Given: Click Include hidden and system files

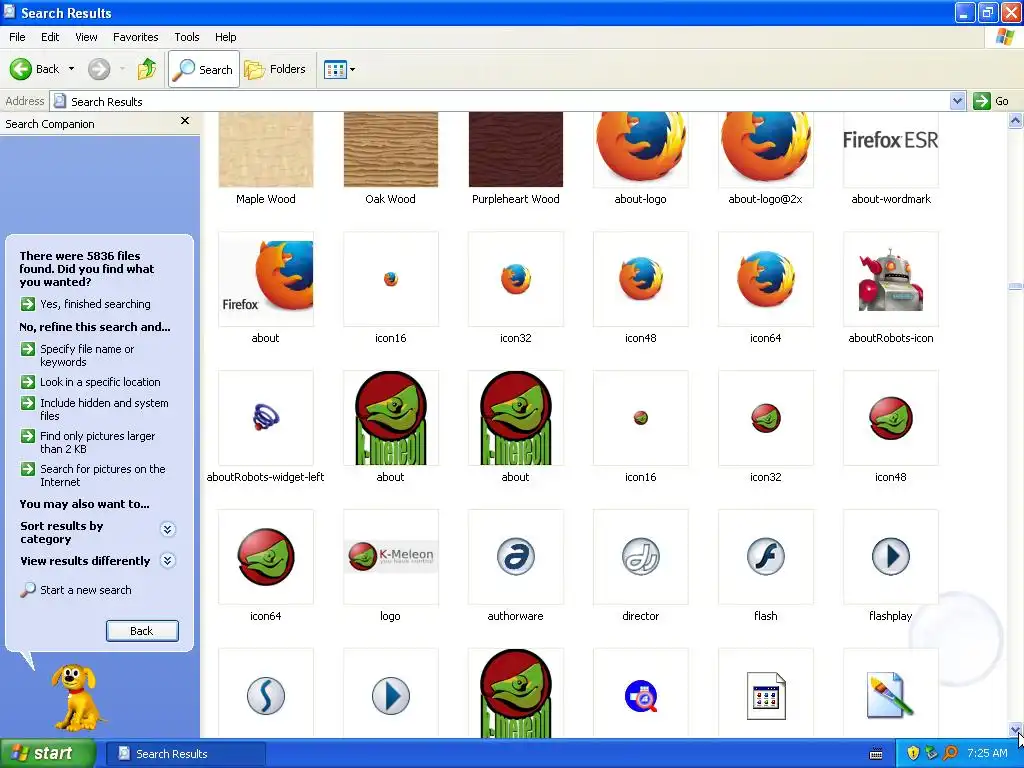Looking at the screenshot, I should tap(95, 409).
